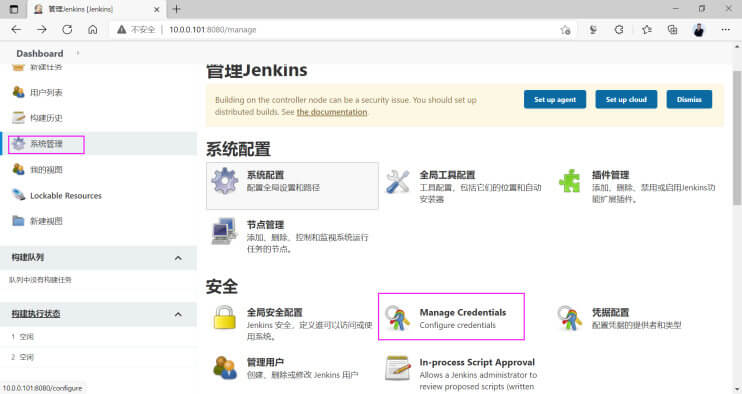Click the browser address bar URL
The width and height of the screenshot is (742, 394).
212,30
